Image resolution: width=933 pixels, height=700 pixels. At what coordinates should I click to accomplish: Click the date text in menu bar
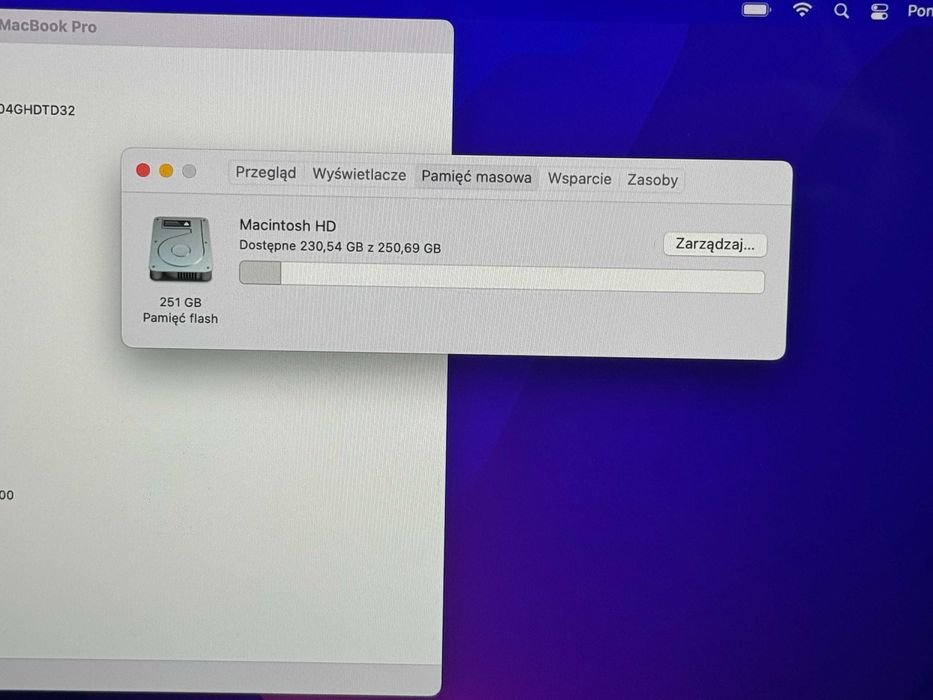919,11
